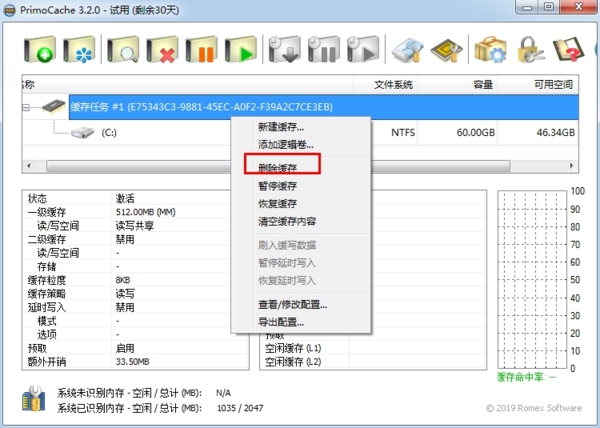Click the cache hit rate chart
This screenshot has width=600, height=428.
(x=532, y=280)
